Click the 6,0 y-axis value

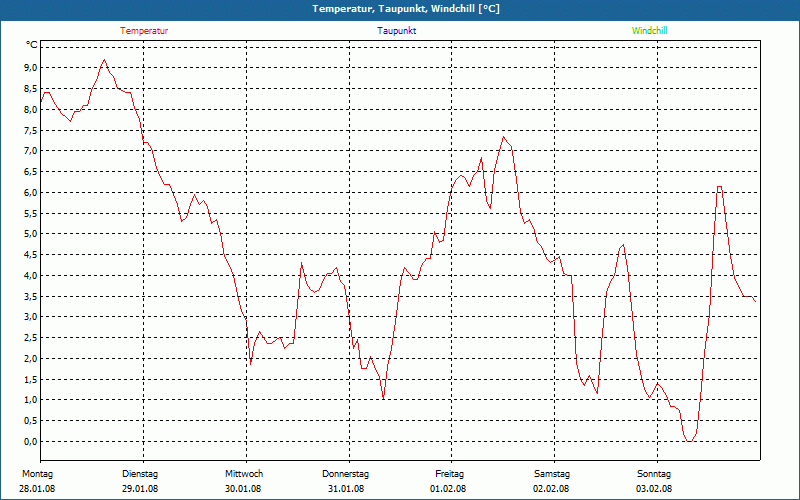pyautogui.click(x=31, y=192)
